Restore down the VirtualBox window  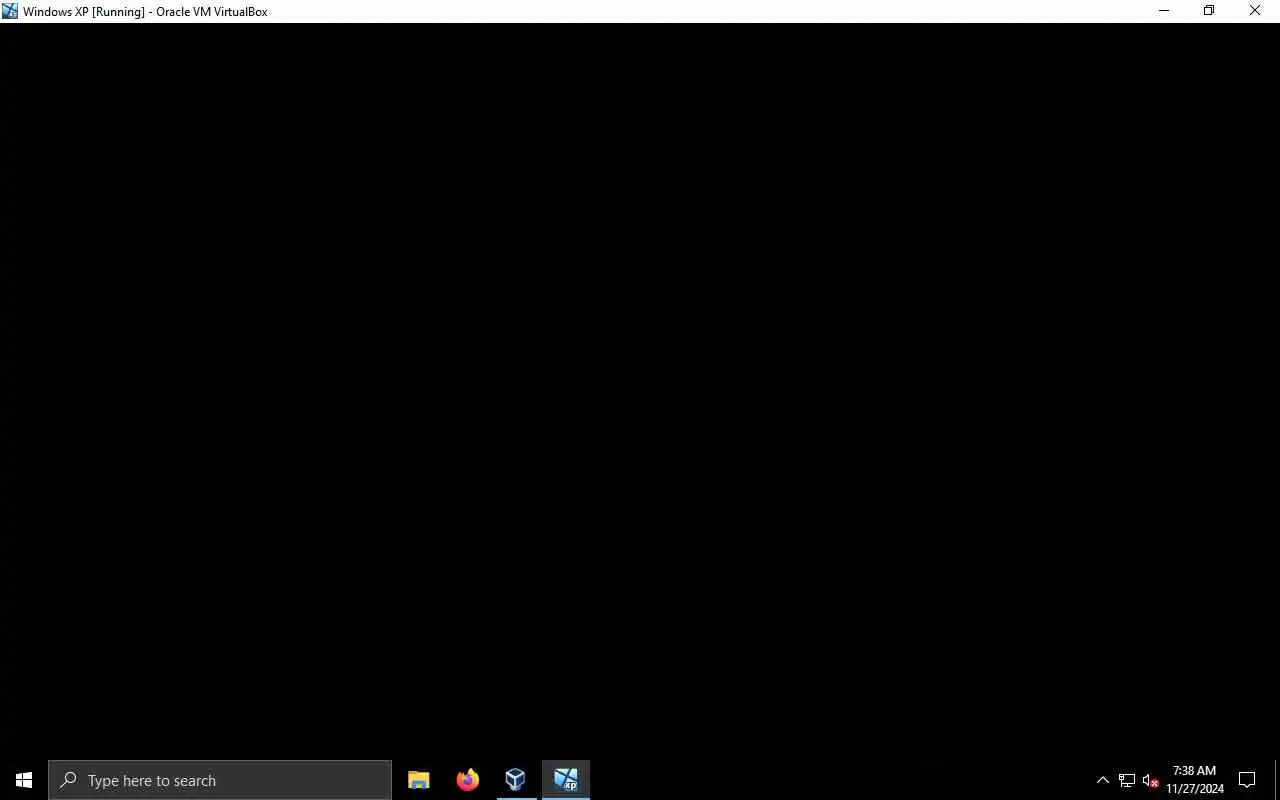pos(1209,11)
